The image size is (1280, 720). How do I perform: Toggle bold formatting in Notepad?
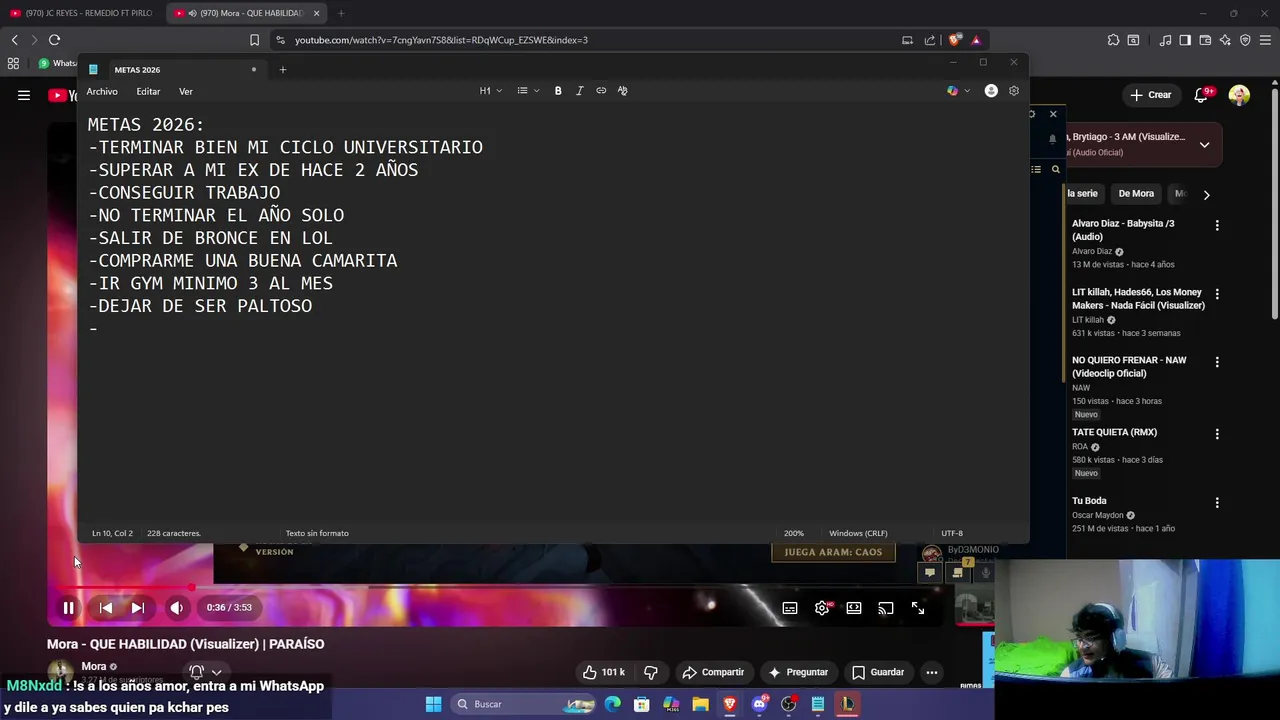click(x=558, y=91)
